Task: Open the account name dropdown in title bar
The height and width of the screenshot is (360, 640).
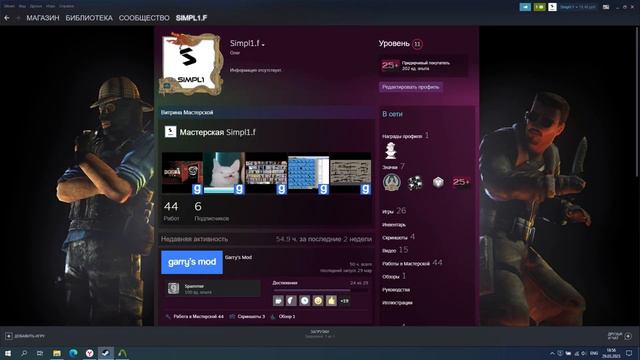Action: (x=578, y=7)
